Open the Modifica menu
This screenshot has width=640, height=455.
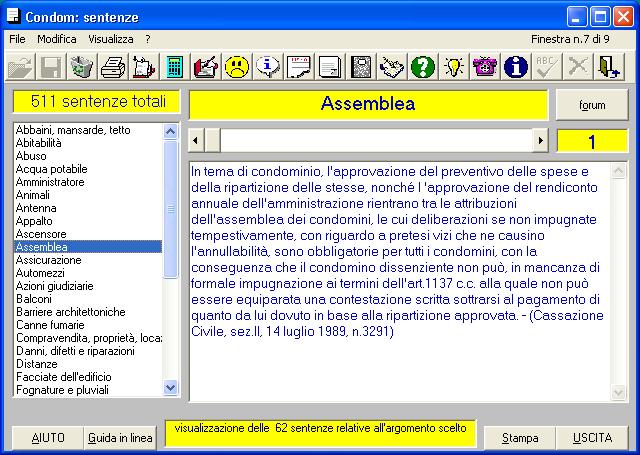pos(57,39)
